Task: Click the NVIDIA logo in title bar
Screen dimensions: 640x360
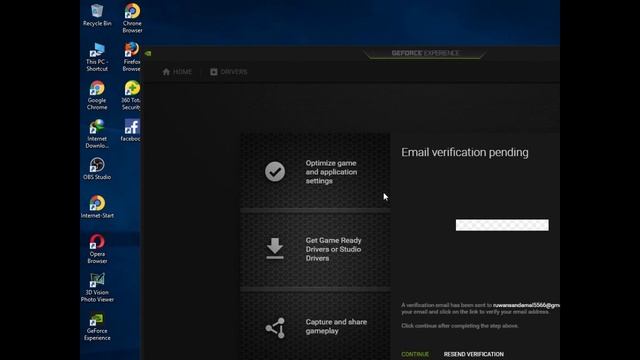Action: click(x=148, y=53)
